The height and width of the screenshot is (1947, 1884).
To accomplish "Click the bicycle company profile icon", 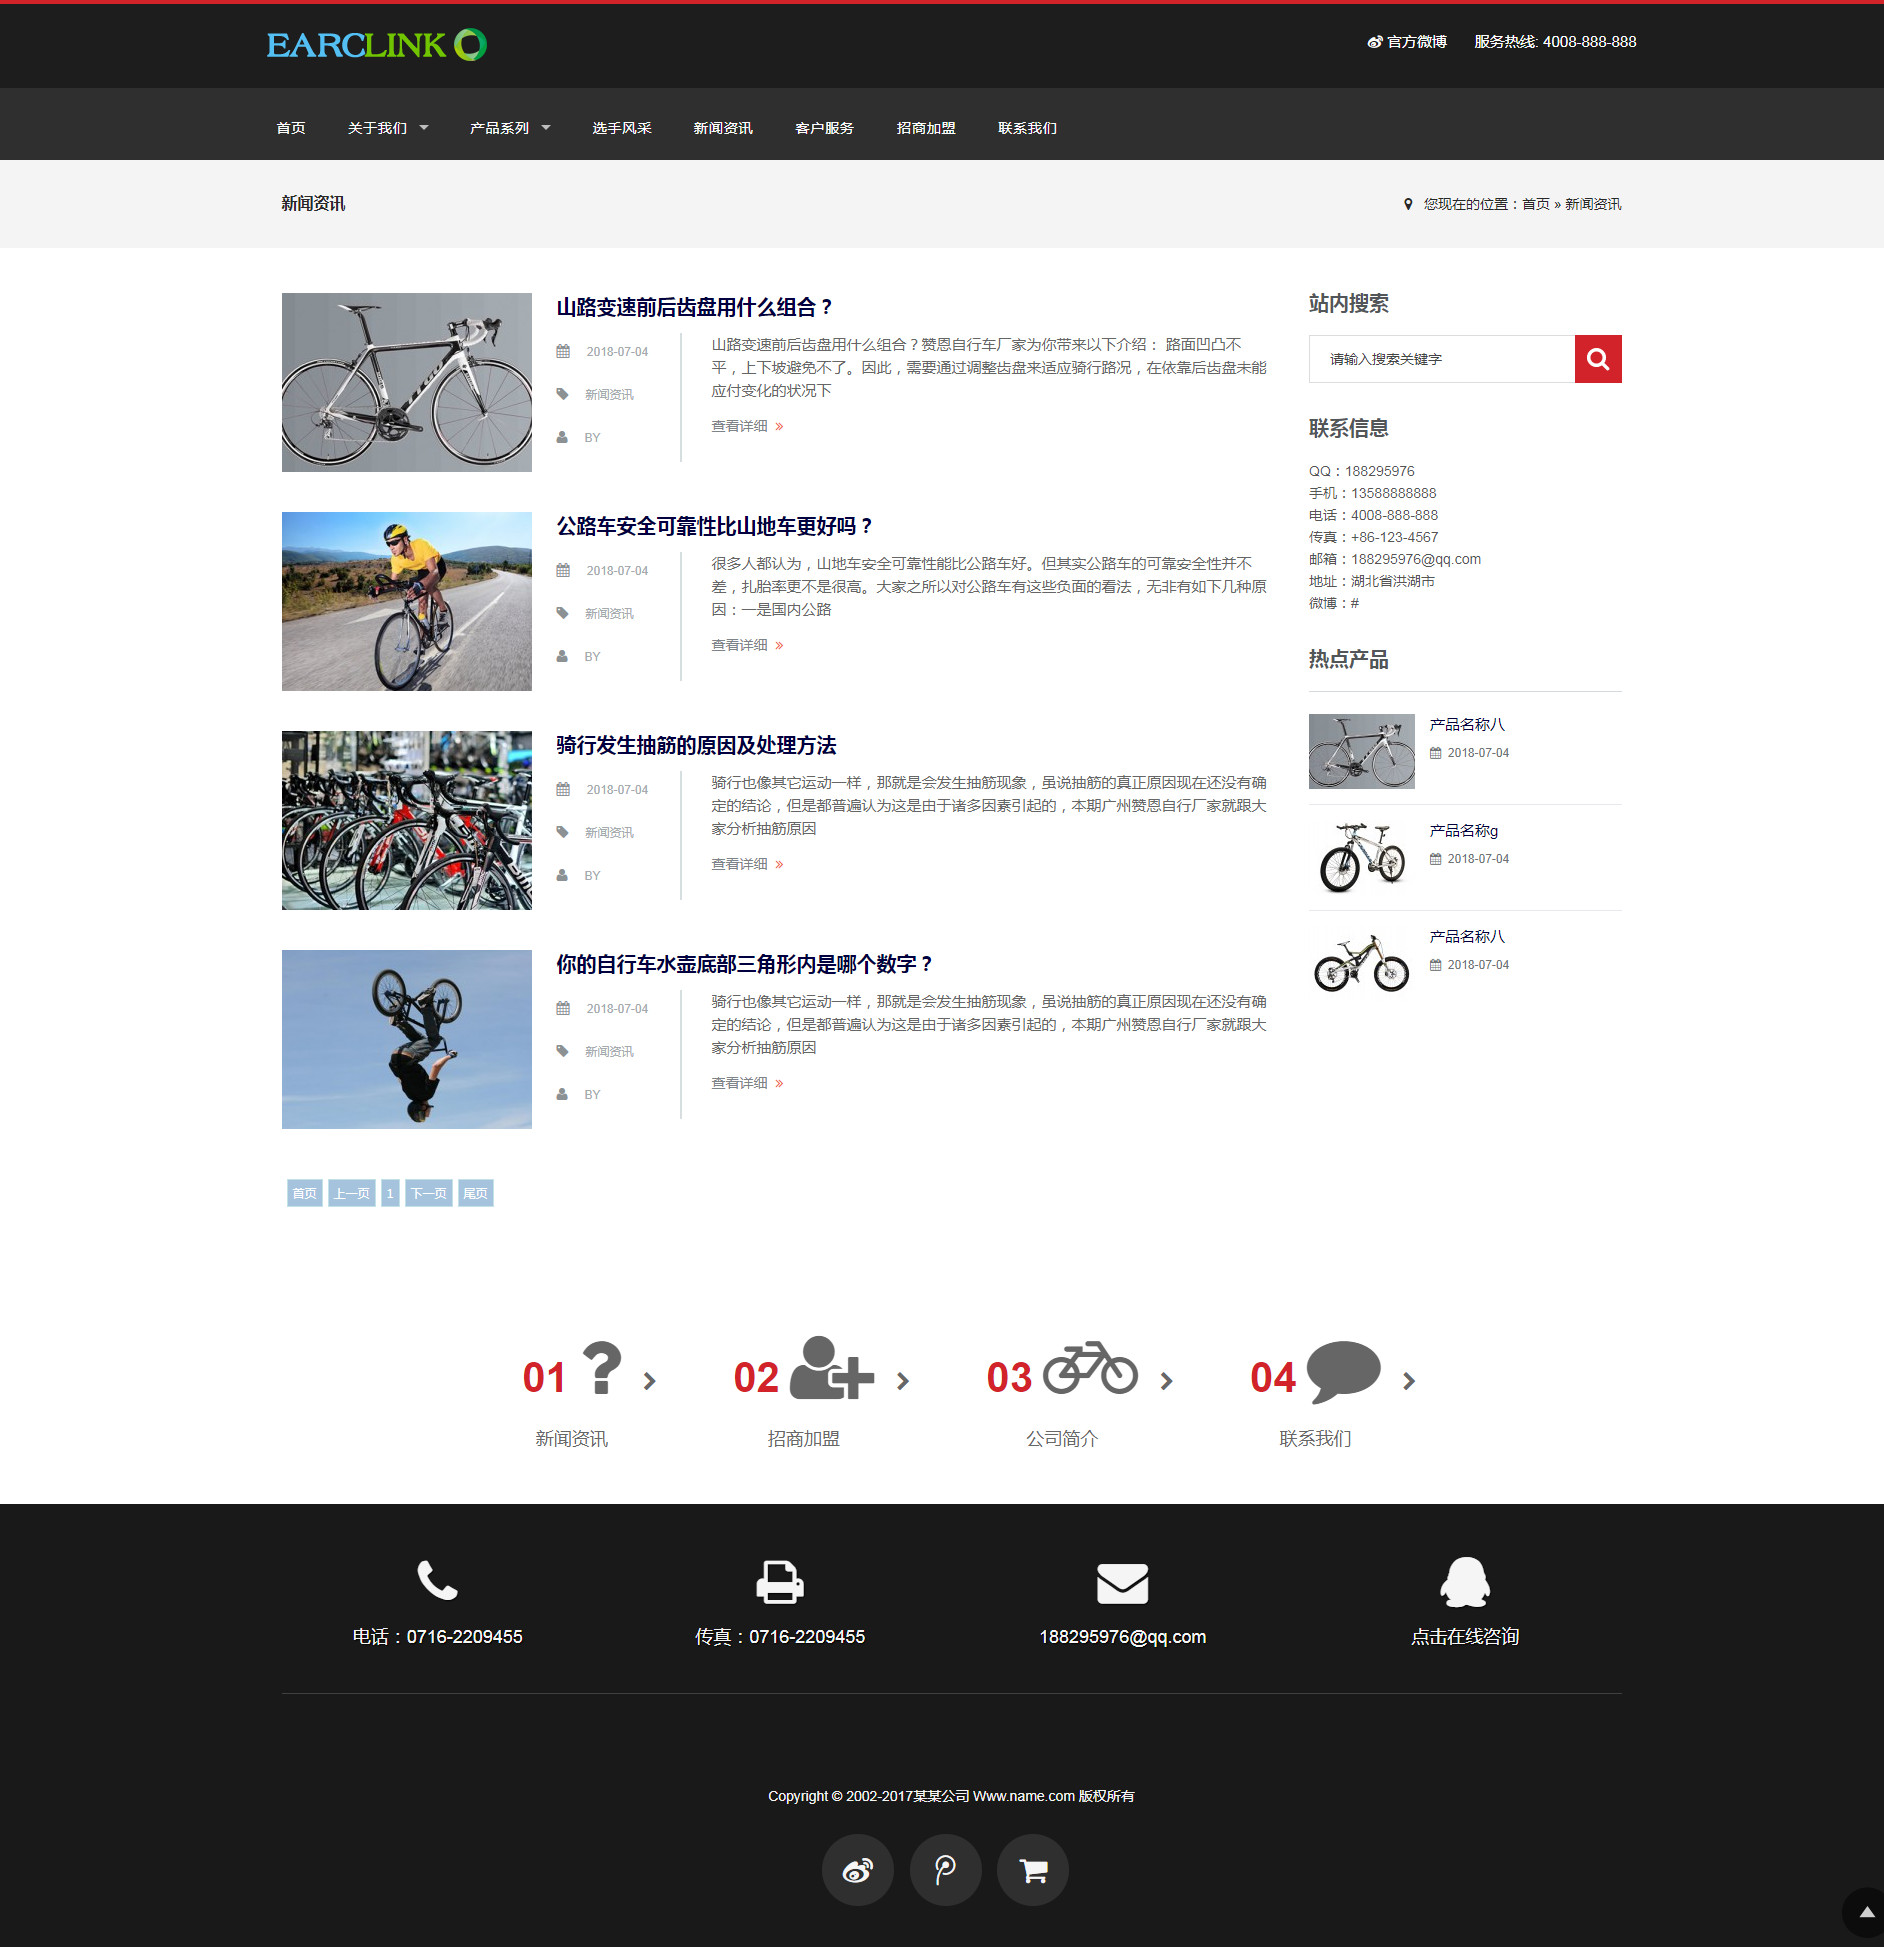I will pos(1090,1368).
